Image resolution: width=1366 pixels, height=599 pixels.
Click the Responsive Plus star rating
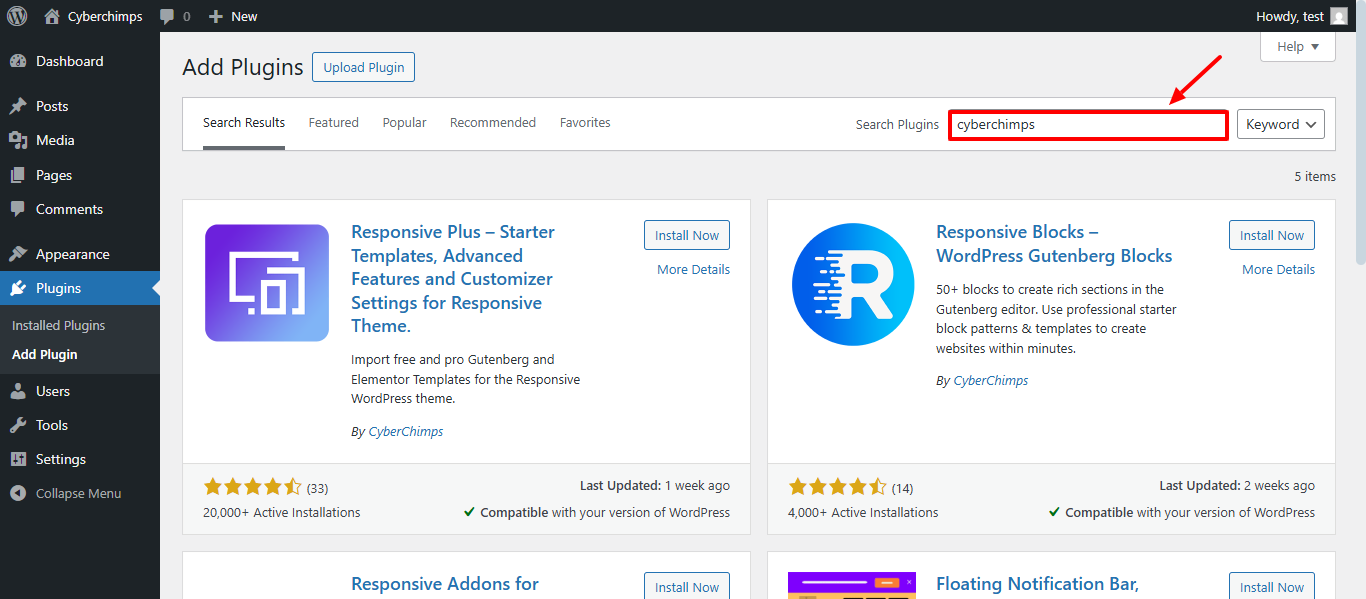pos(252,487)
